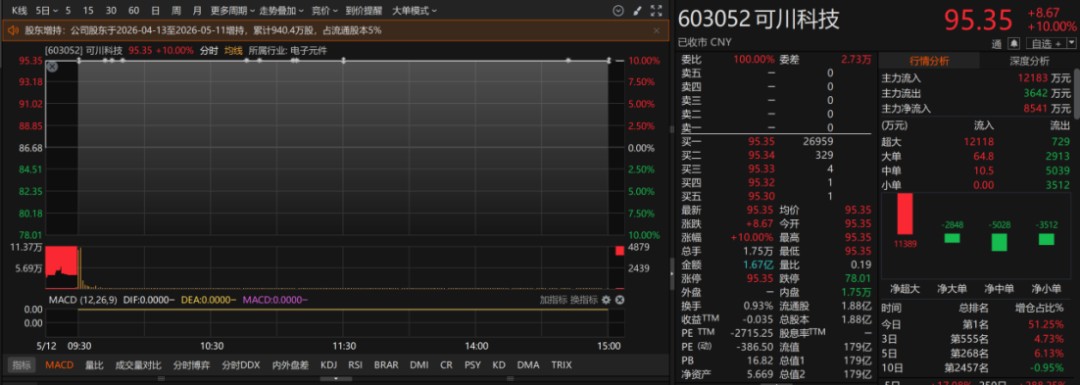The image size is (1080, 385).
Task: Click the 金额 value 1.67亿
Action: pyautogui.click(x=758, y=264)
